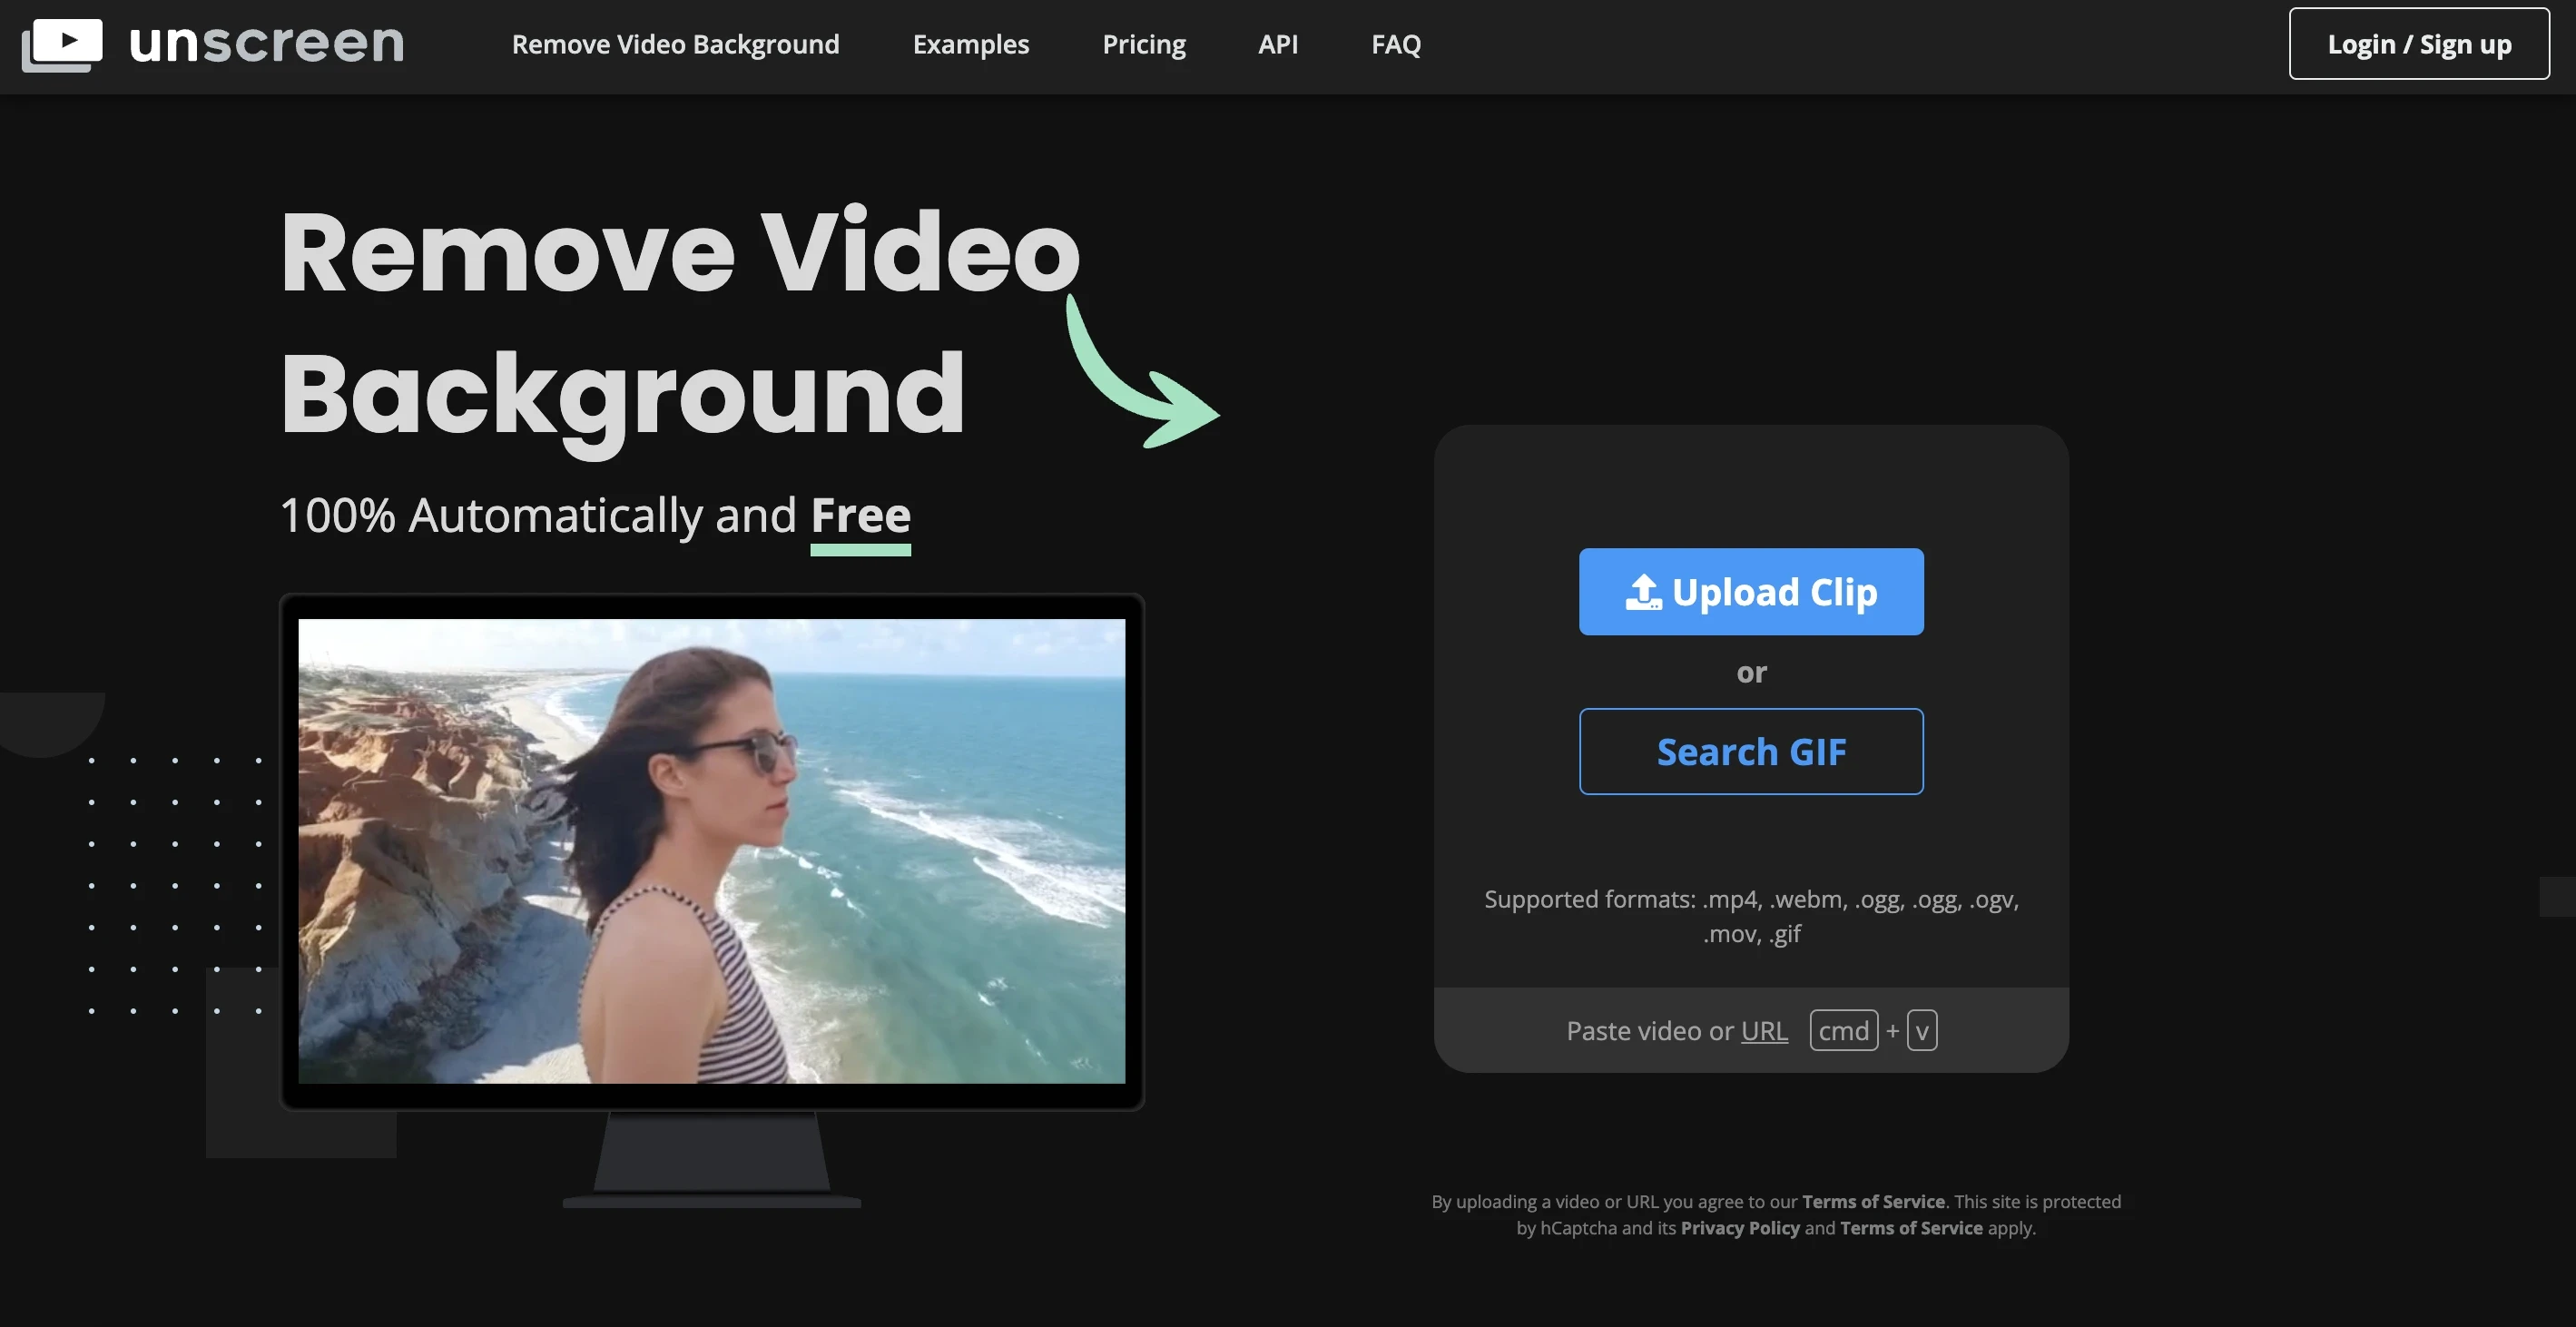Open the FAQ nav link
Viewport: 2576px width, 1327px height.
tap(1395, 44)
